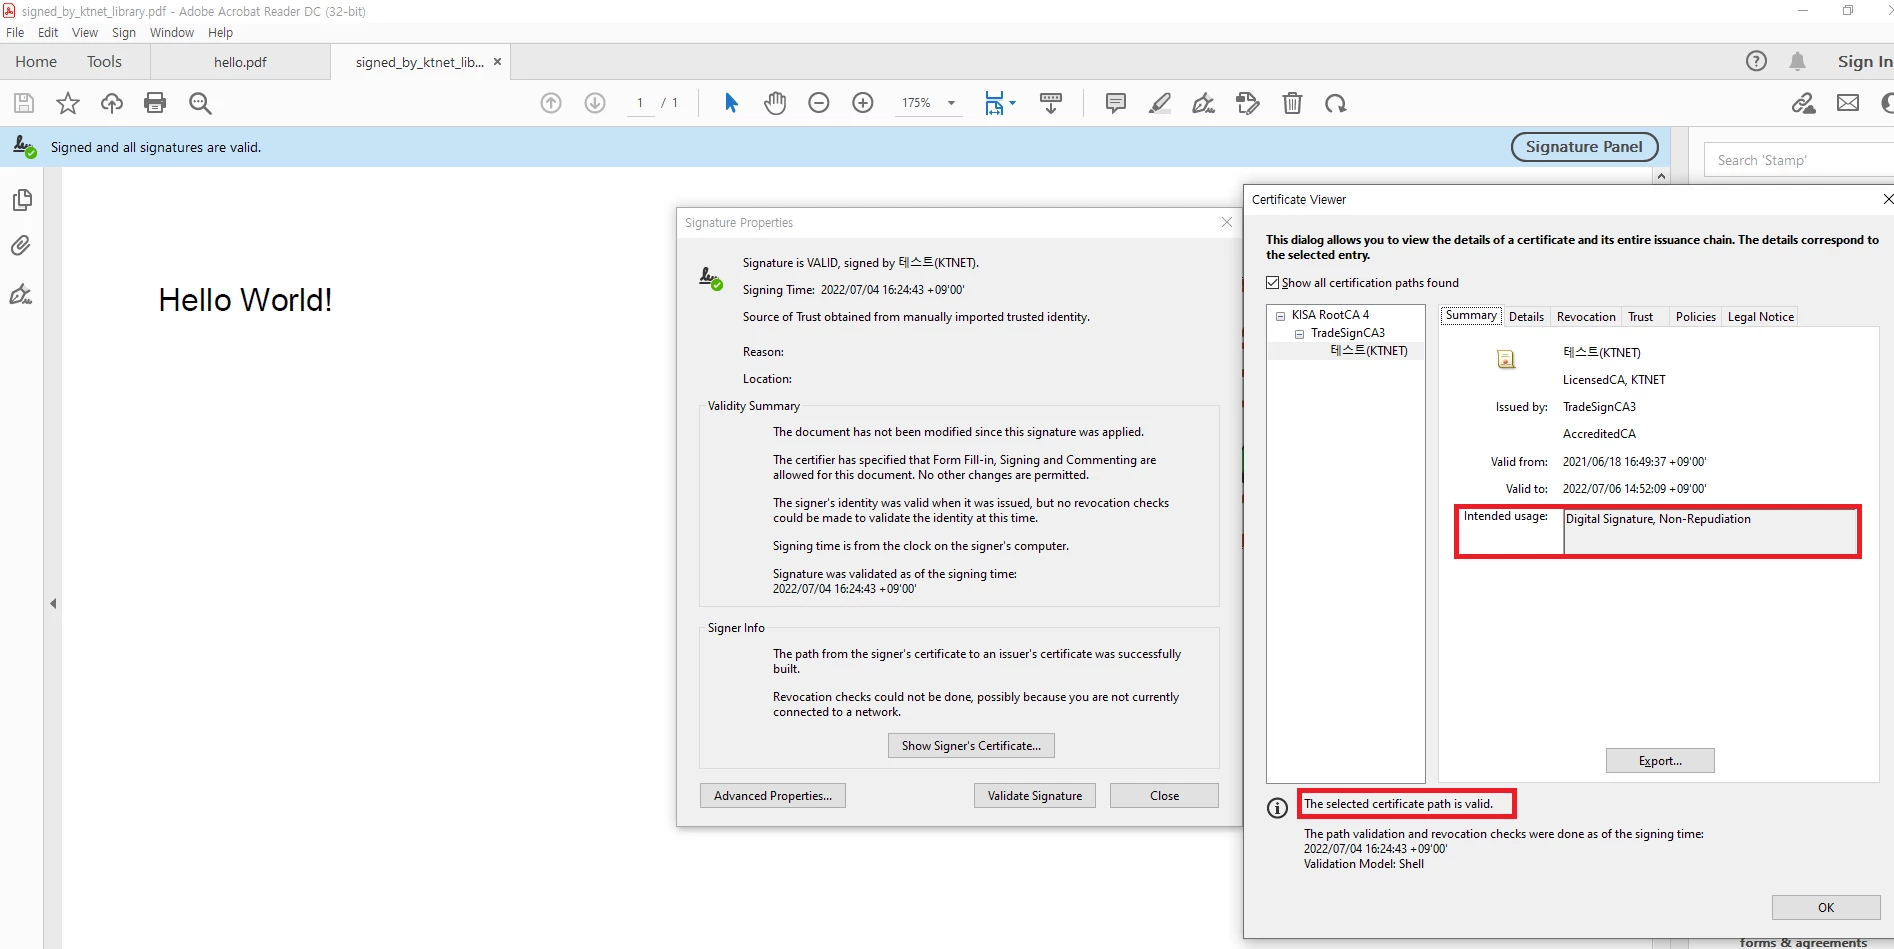This screenshot has width=1894, height=949.
Task: Open the Details tab in Certificate Viewer
Action: tap(1526, 317)
